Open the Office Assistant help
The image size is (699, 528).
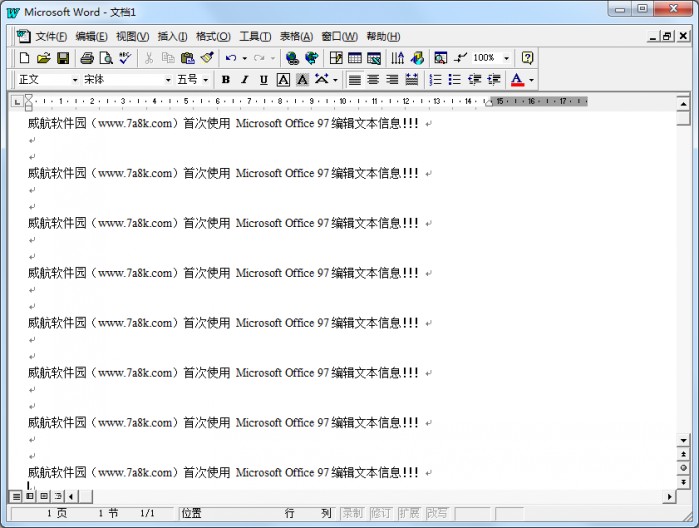(527, 58)
